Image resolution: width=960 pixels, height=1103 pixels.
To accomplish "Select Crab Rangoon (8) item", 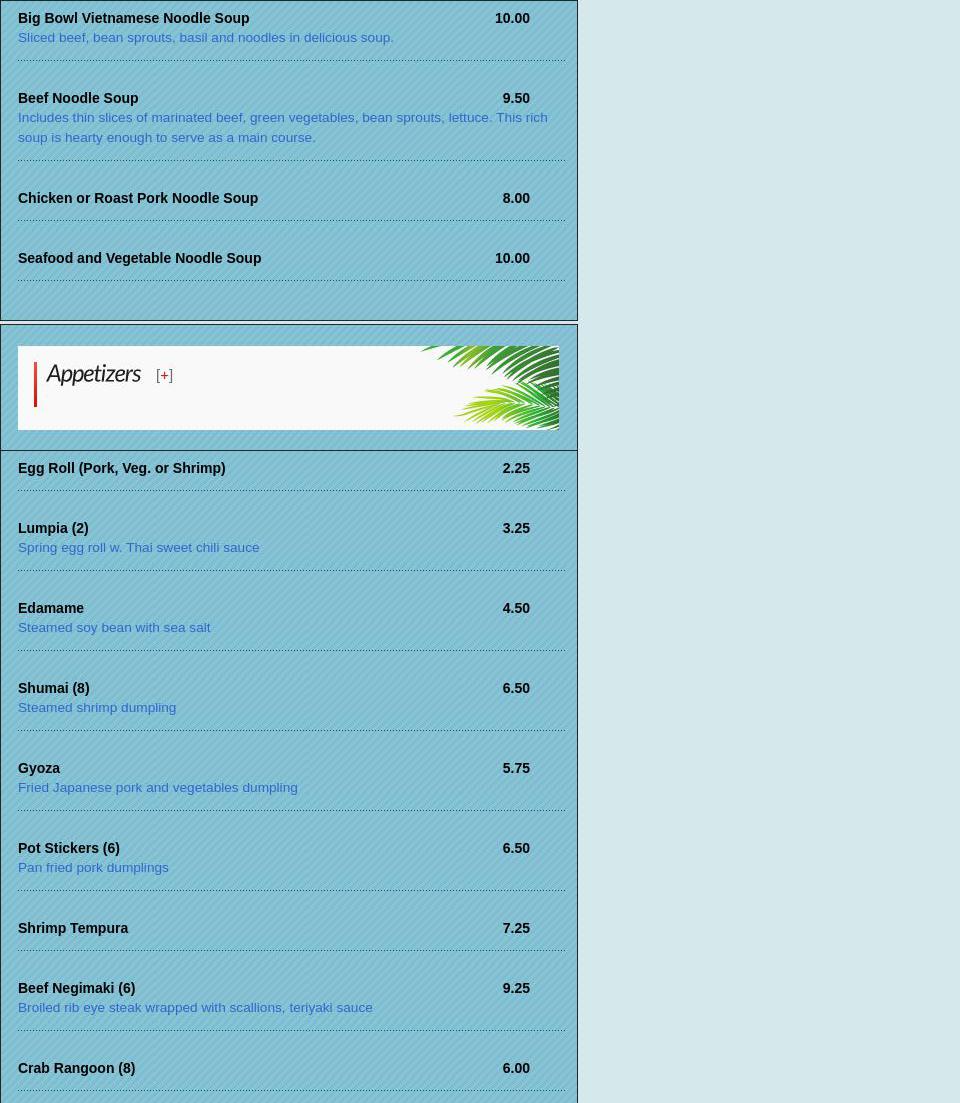I will [x=76, y=1068].
